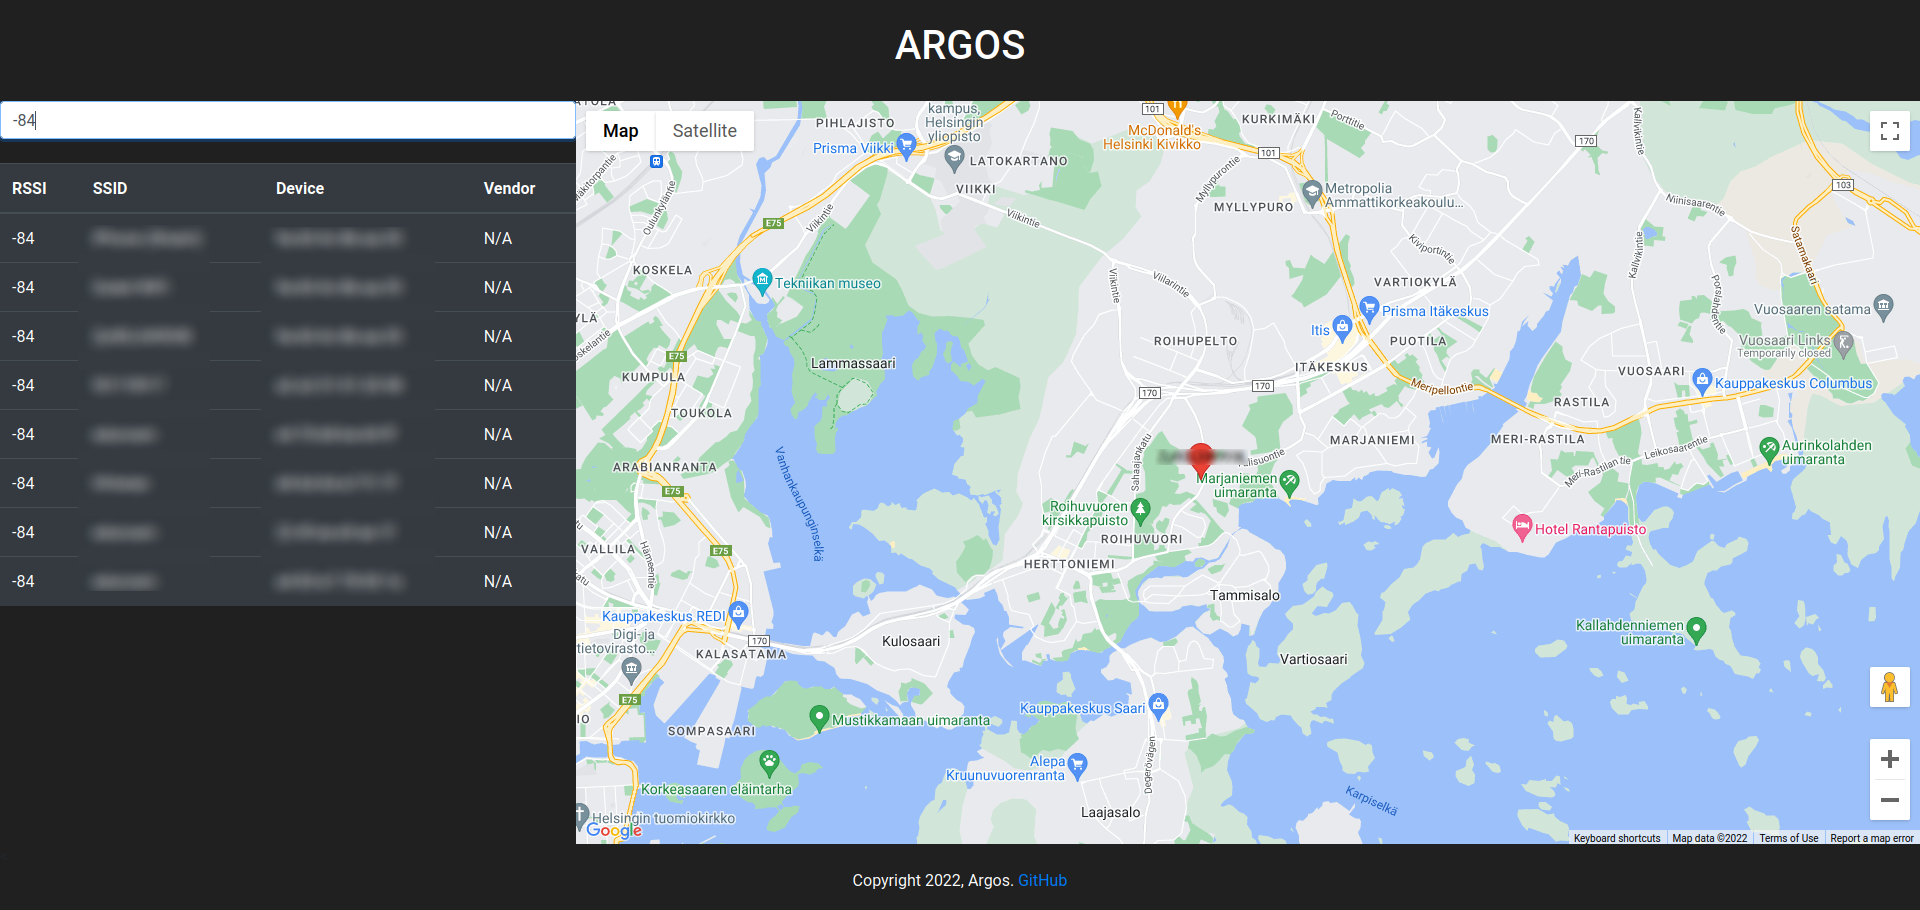1920x910 pixels.
Task: Click the Google logo on the map
Action: [613, 831]
